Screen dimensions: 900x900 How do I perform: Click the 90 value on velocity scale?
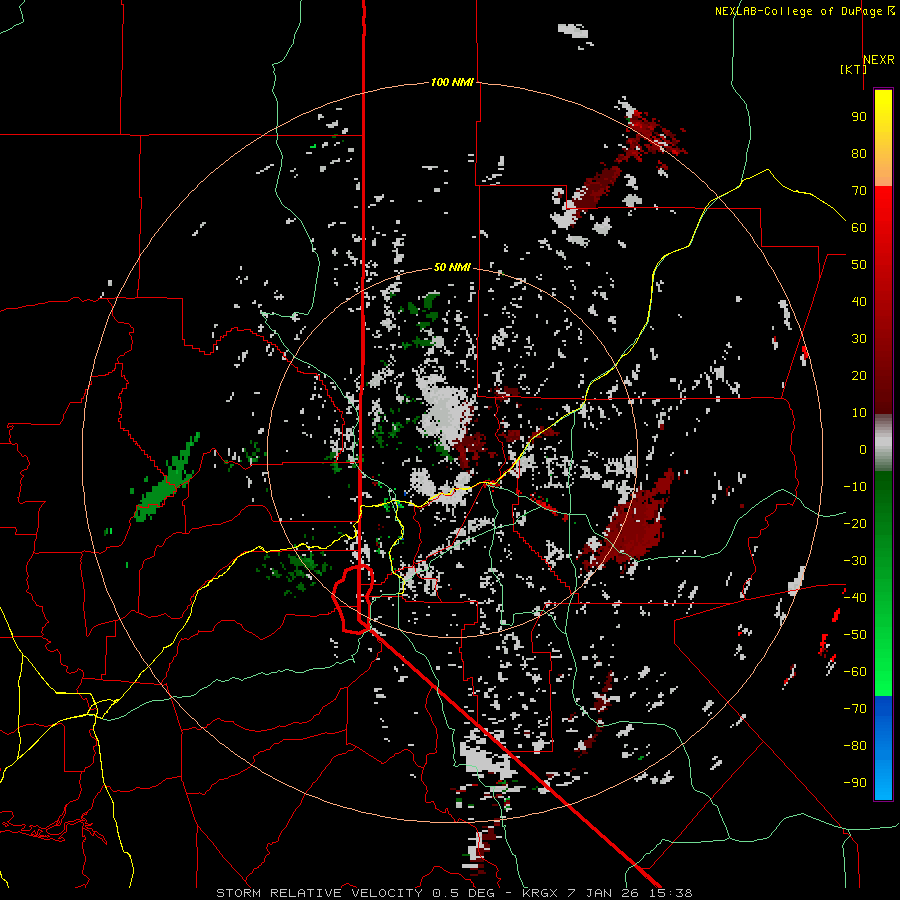(x=859, y=117)
